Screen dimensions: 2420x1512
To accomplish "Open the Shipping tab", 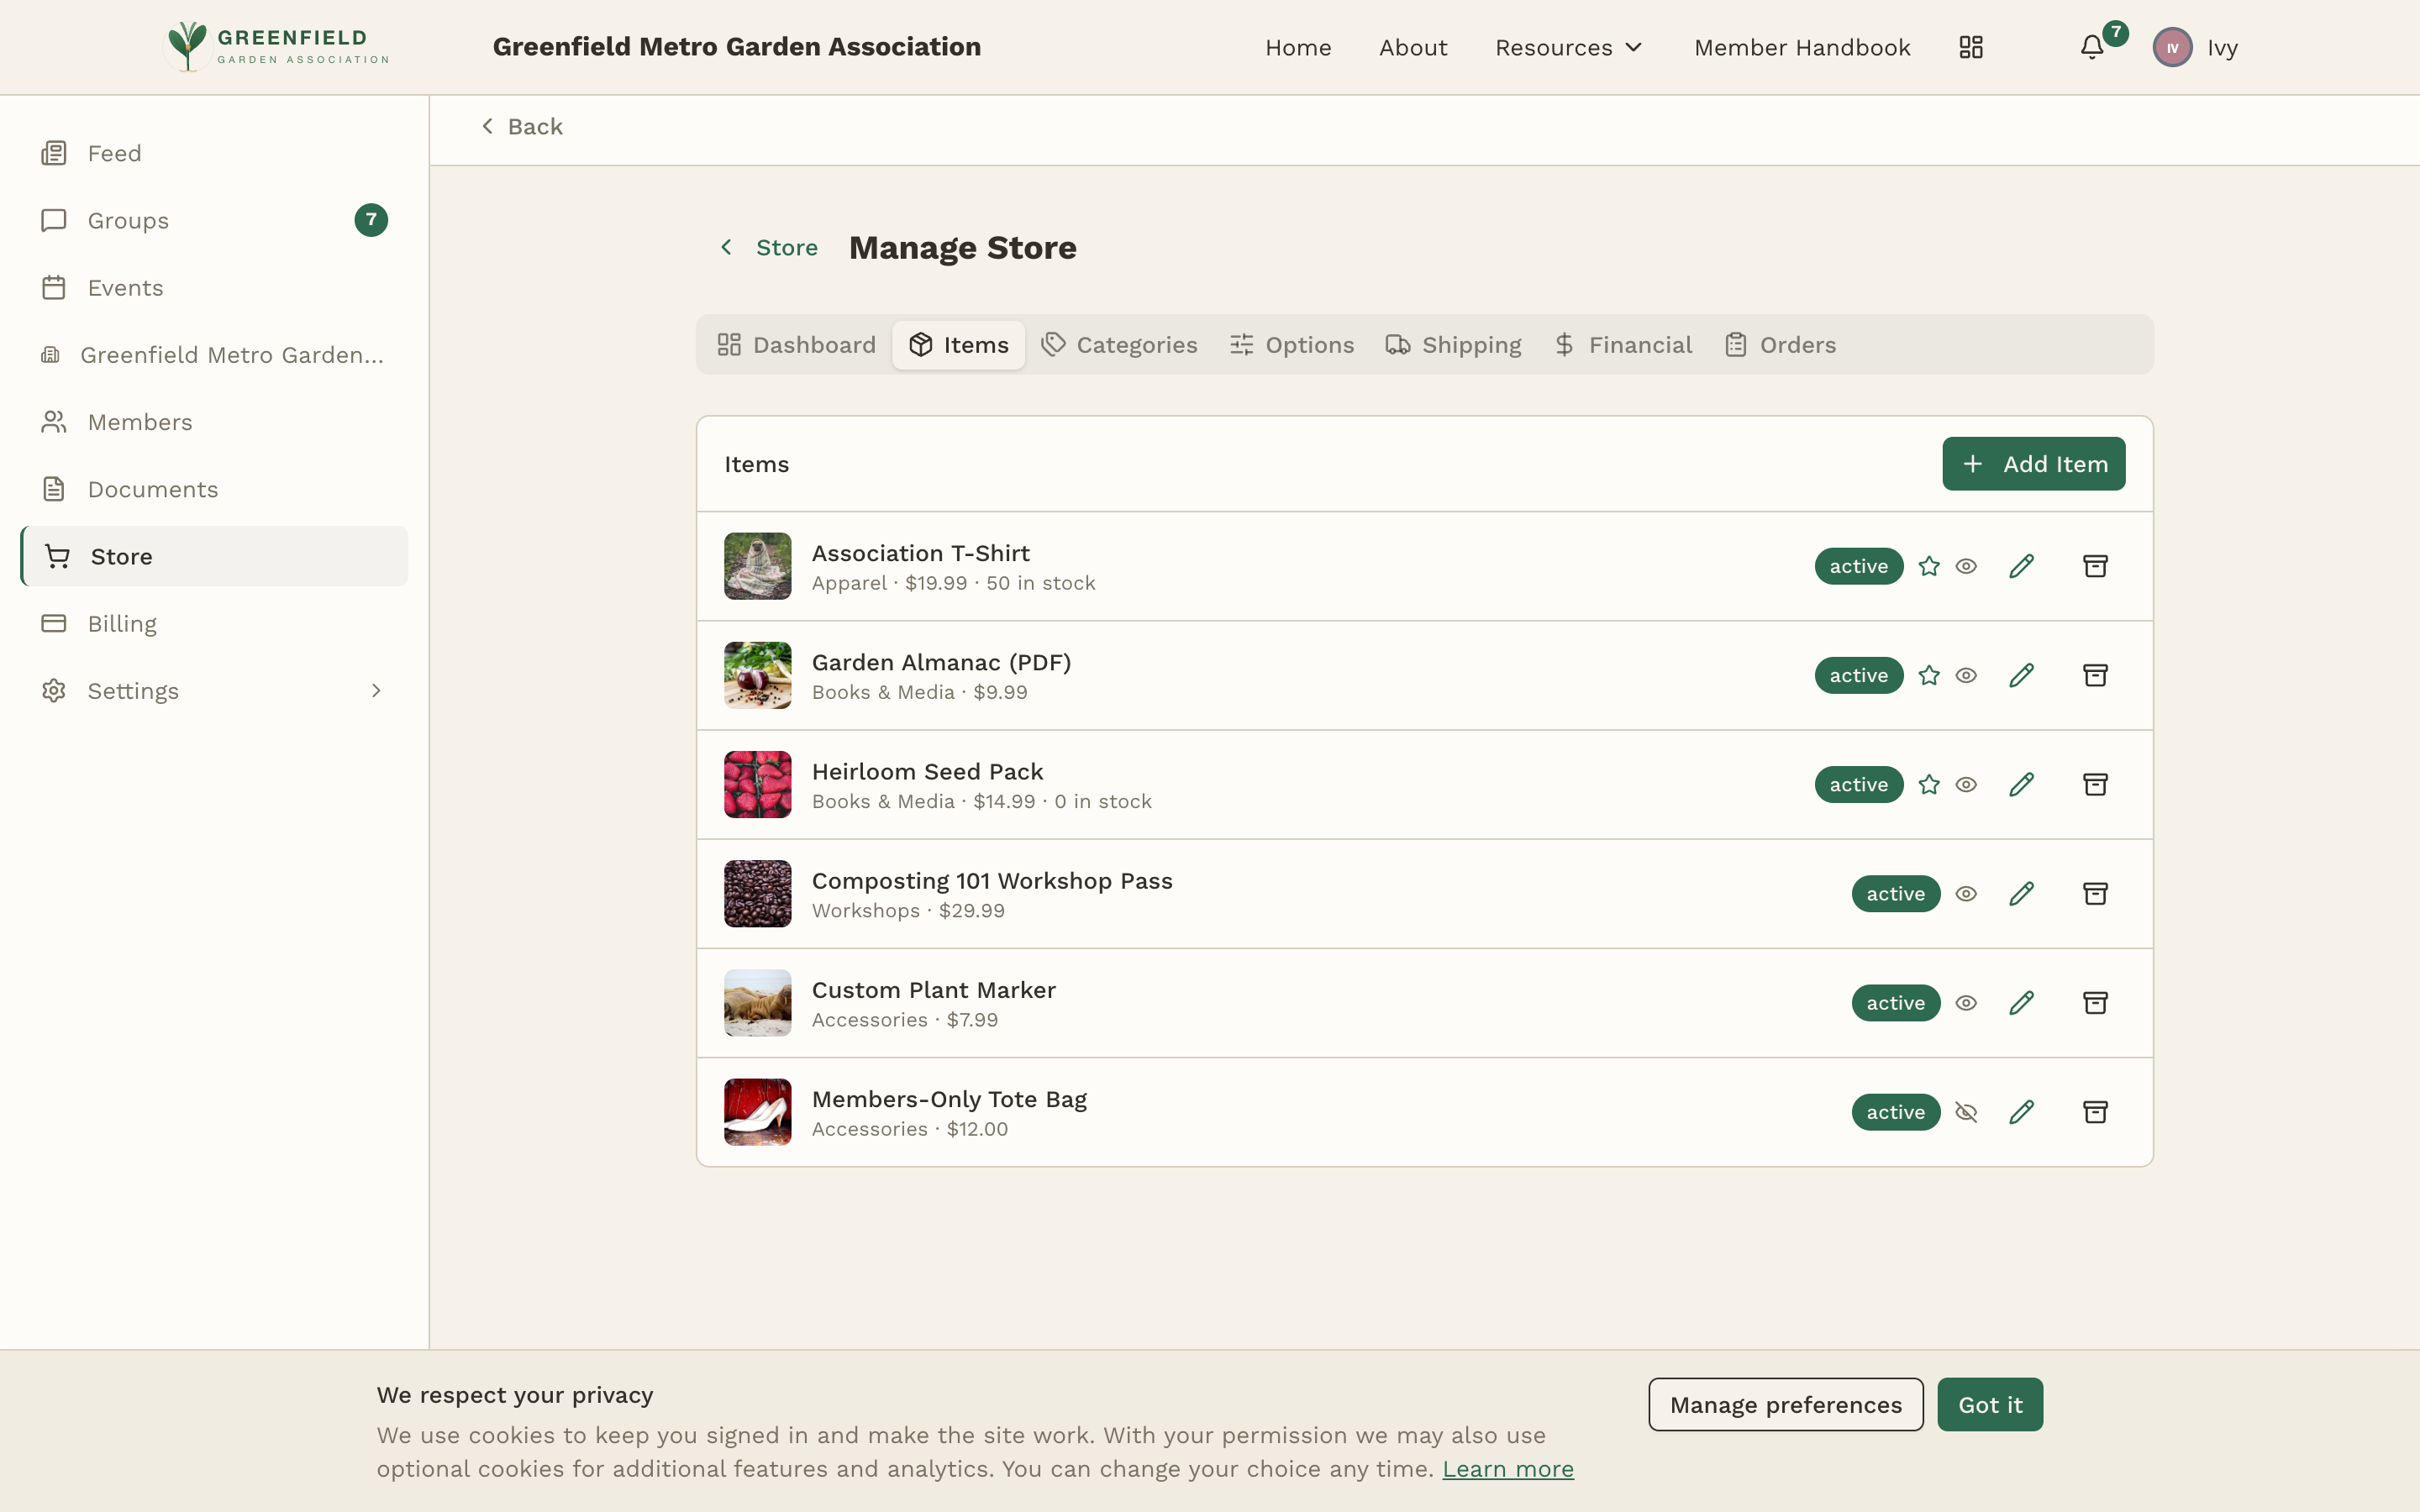I will pyautogui.click(x=1453, y=345).
